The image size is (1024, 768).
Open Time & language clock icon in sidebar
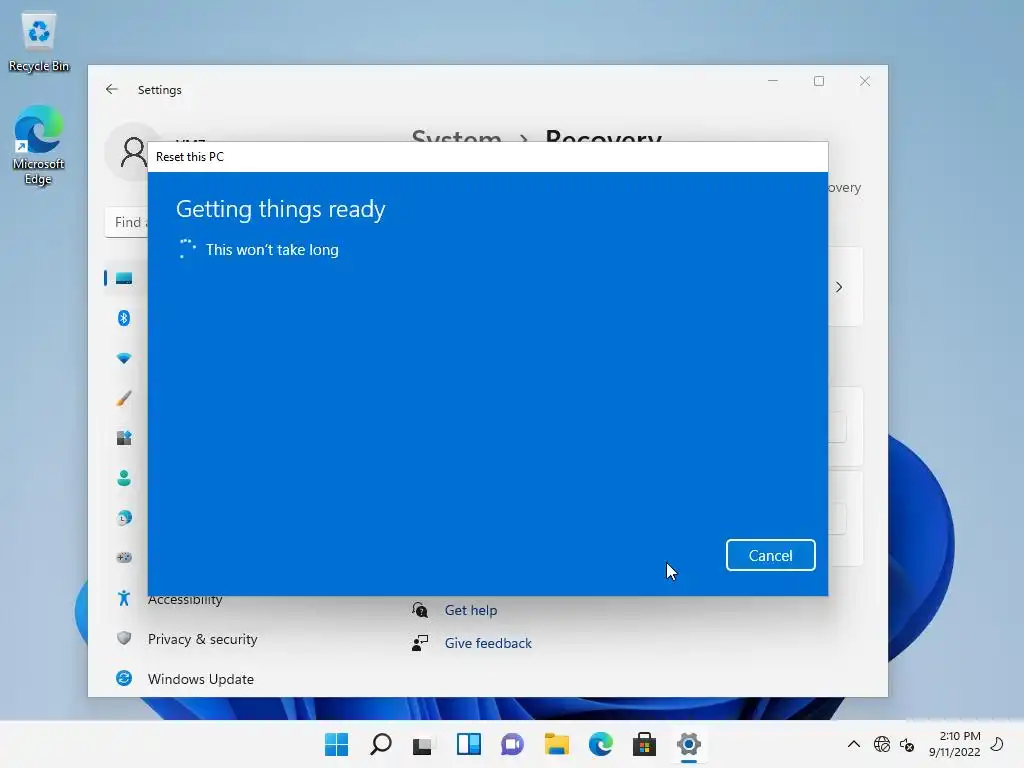[x=123, y=518]
